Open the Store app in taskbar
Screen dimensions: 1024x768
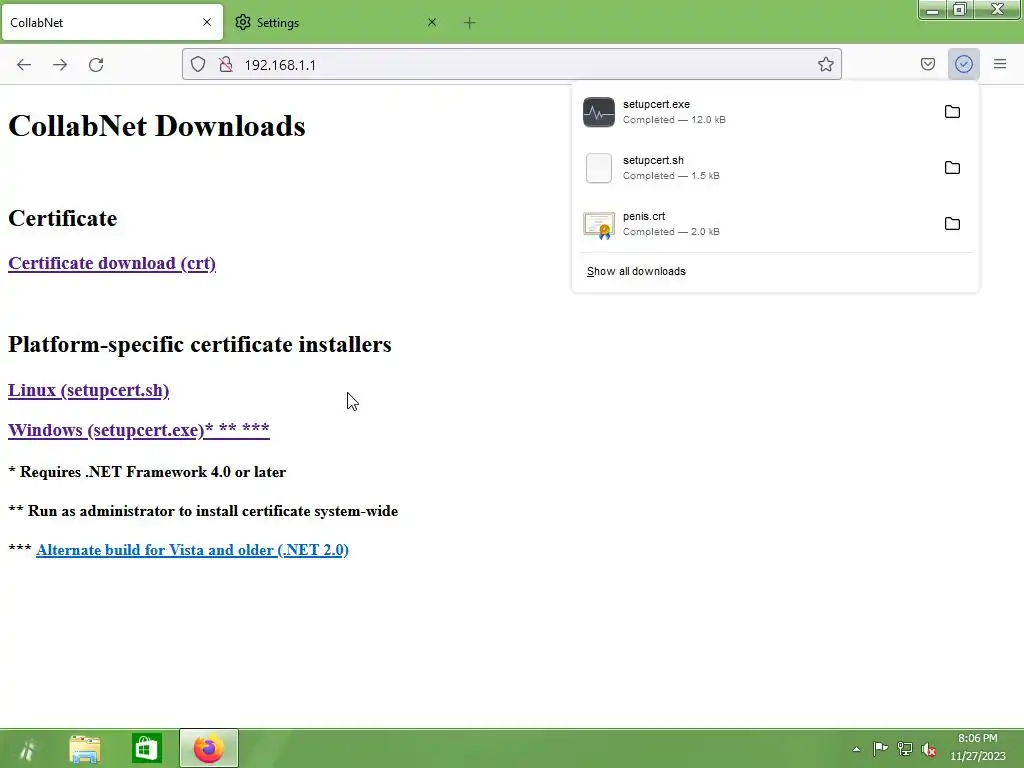click(146, 748)
